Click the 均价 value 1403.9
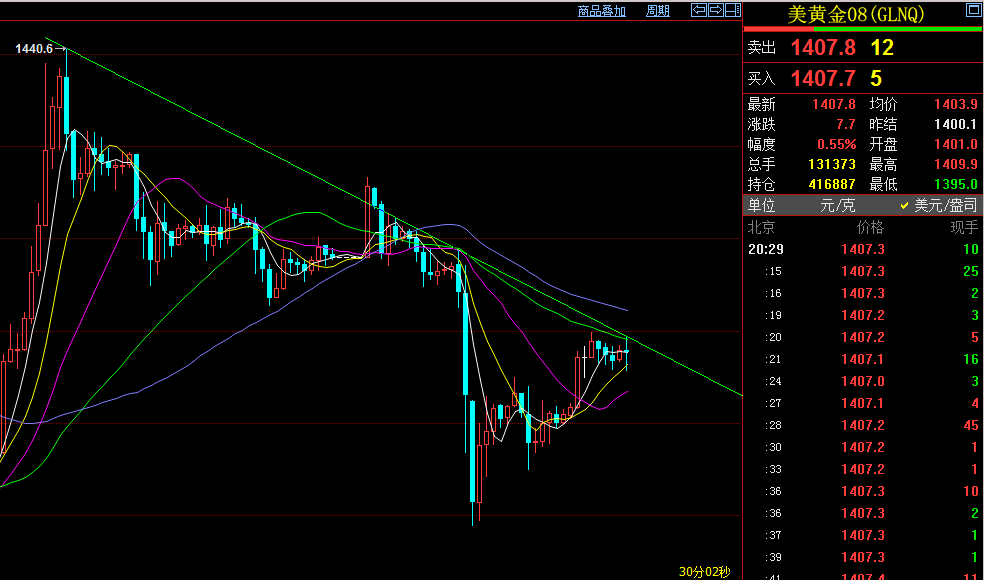This screenshot has height=580, width=984. pyautogui.click(x=956, y=104)
